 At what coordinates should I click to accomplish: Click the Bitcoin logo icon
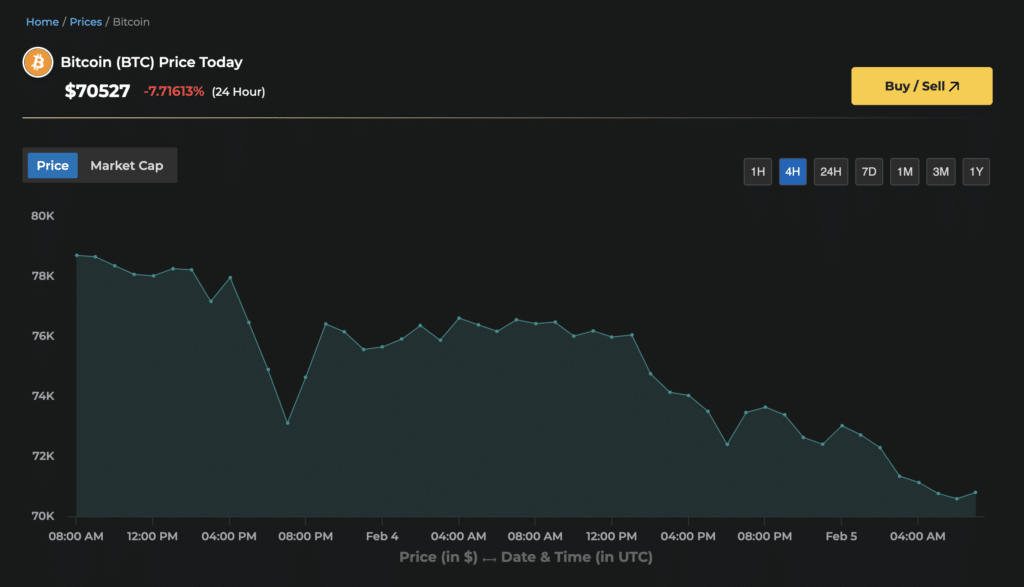pyautogui.click(x=38, y=63)
